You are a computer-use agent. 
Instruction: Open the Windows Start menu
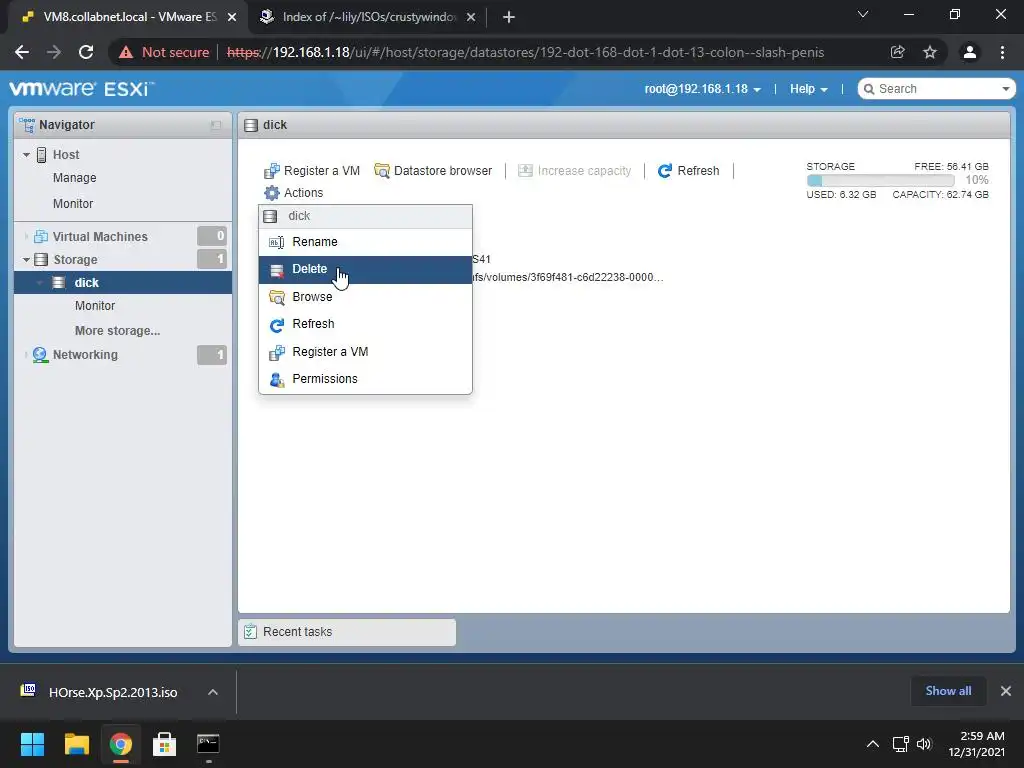(32, 744)
